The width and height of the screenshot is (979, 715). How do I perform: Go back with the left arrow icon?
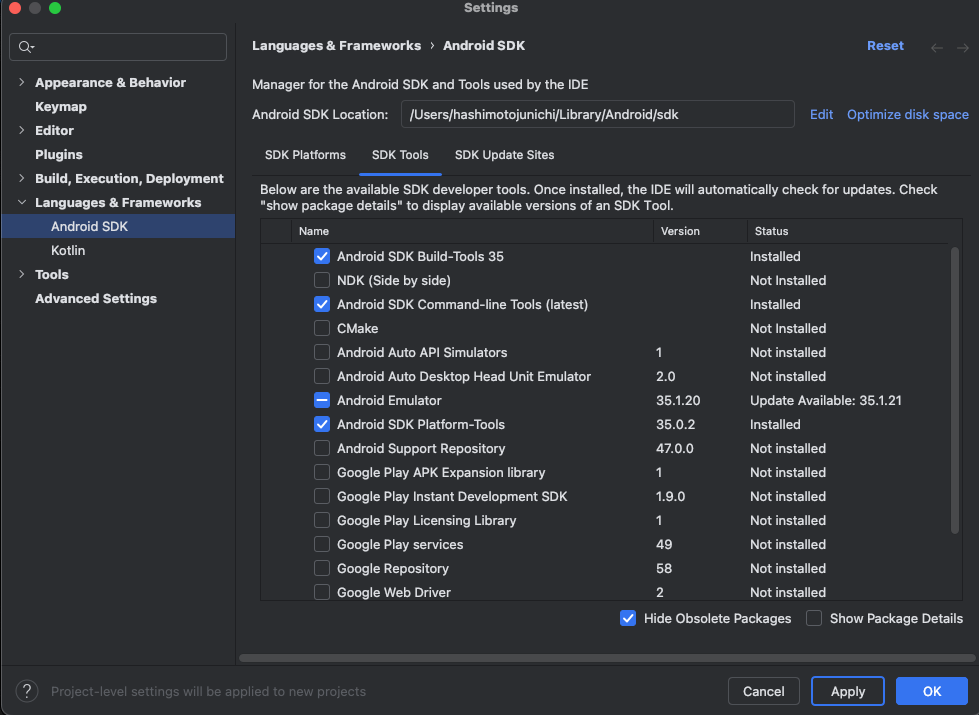coord(937,47)
